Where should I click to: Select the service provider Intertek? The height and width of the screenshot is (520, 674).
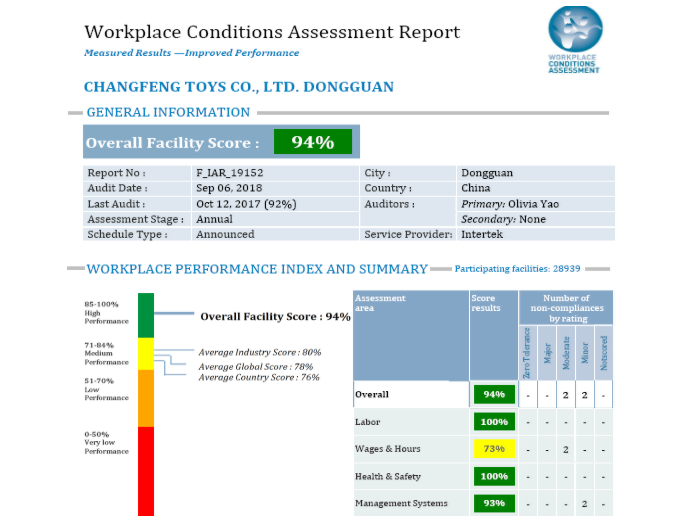[483, 234]
